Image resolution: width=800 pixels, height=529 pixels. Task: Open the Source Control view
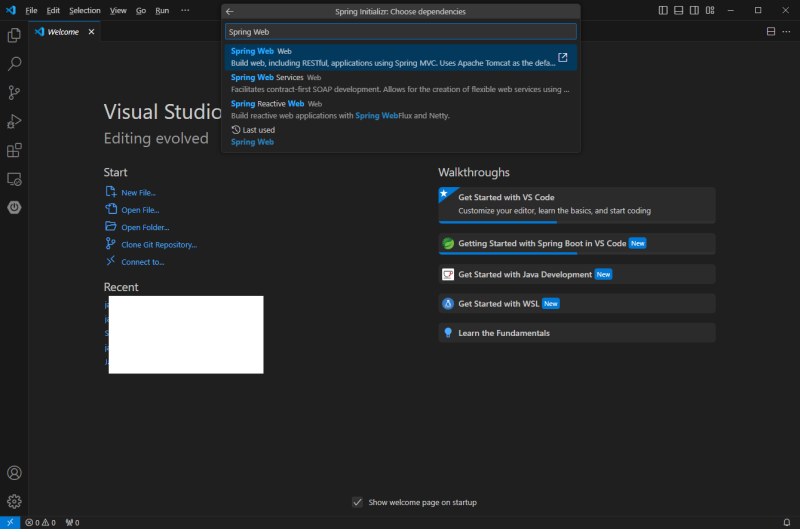tap(14, 92)
